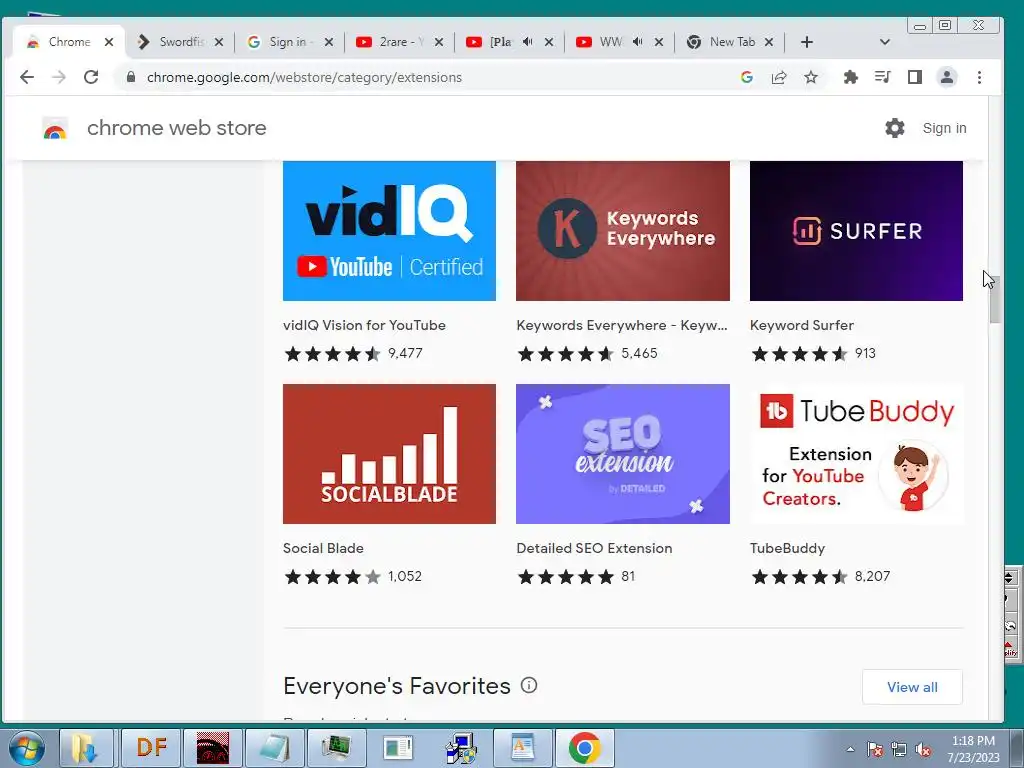
Task: Toggle the side panel icon
Action: tap(914, 77)
